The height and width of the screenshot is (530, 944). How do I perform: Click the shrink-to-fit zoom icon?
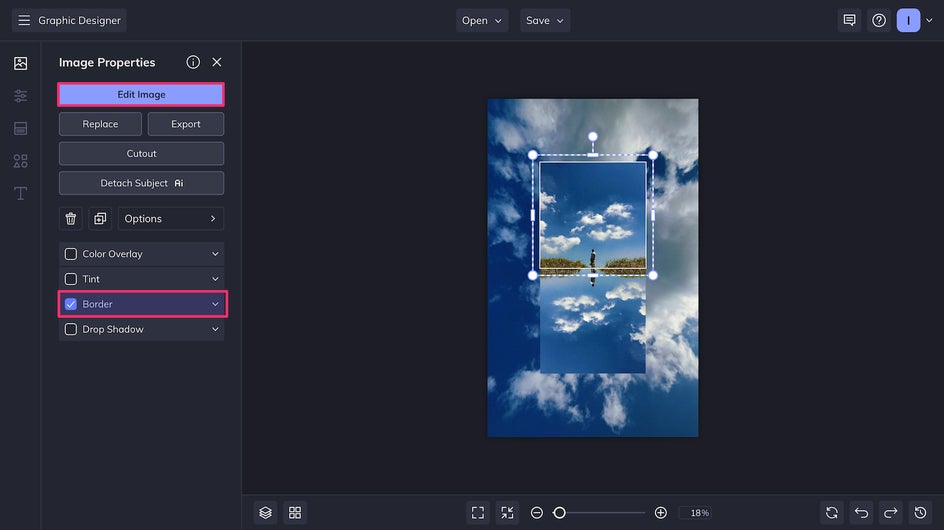(508, 513)
